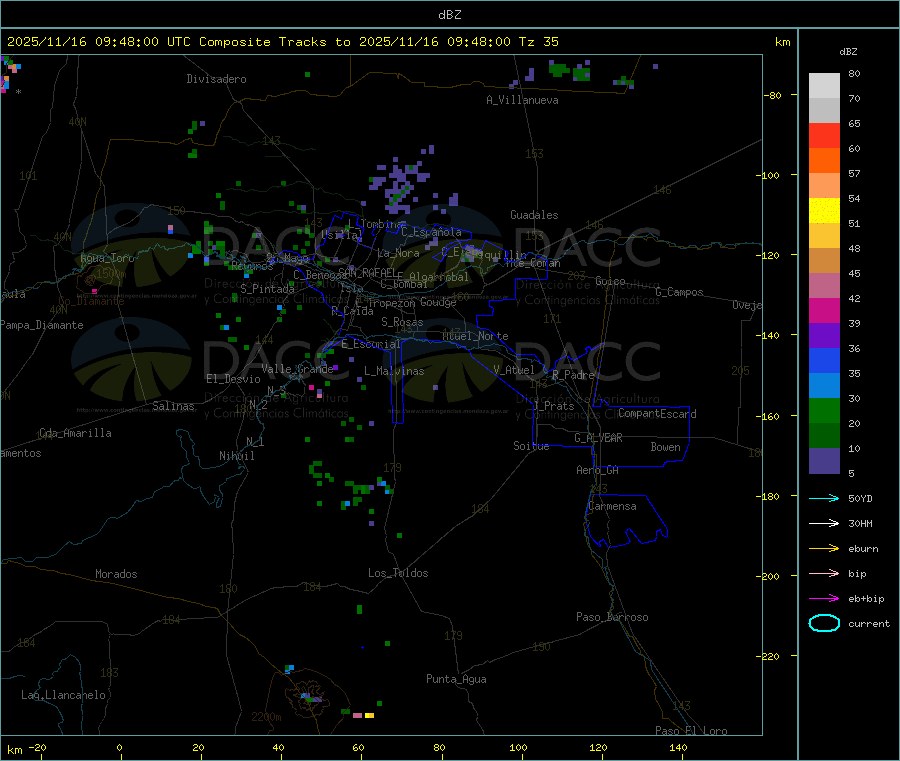Click the 'CompantEscard' map label
This screenshot has width=900, height=761.
pos(657,413)
